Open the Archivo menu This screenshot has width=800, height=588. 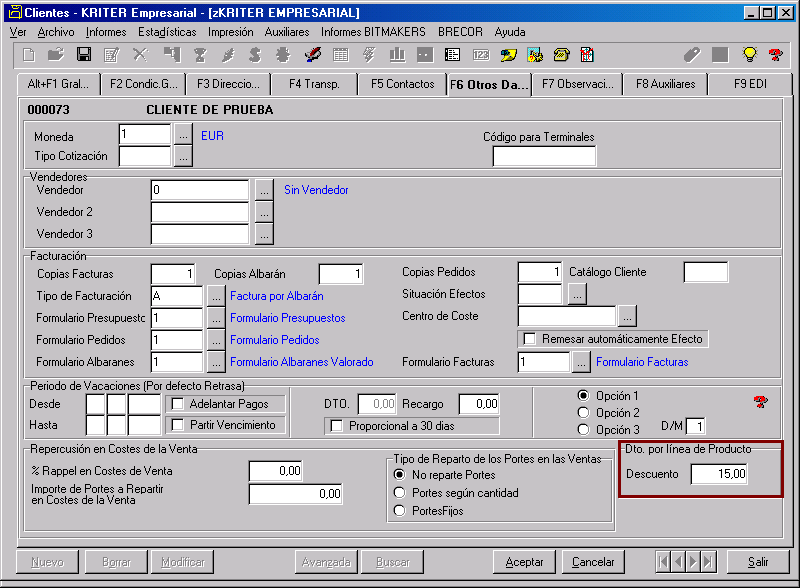click(56, 32)
